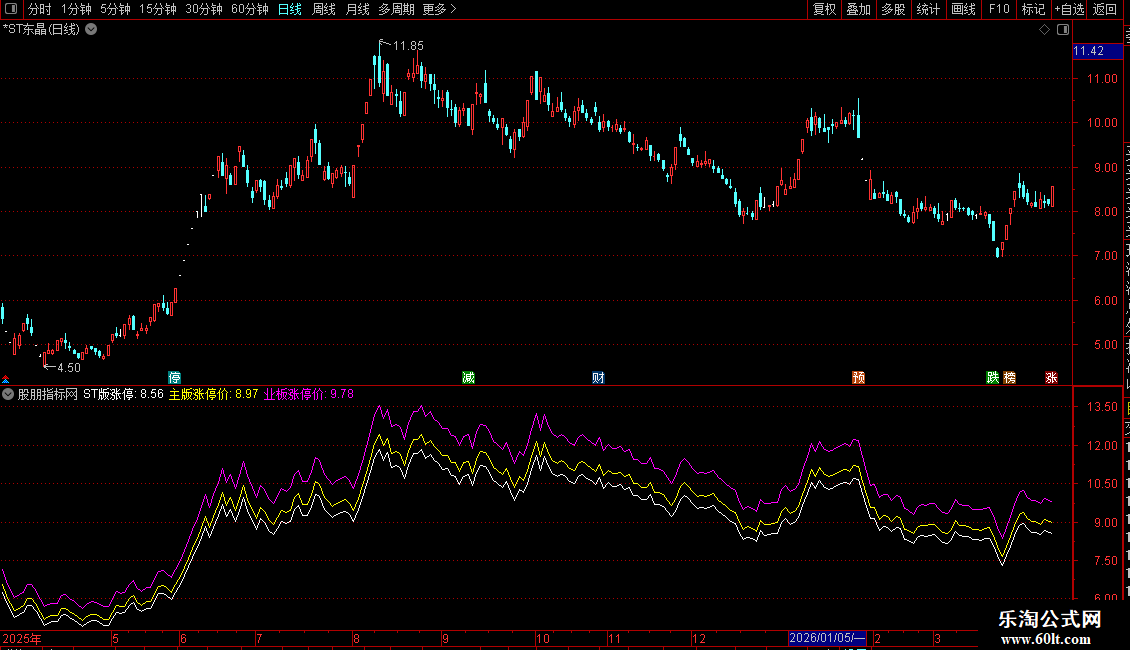Toggle the left sidebar panel icon
This screenshot has height=650, width=1130.
tap(11, 9)
